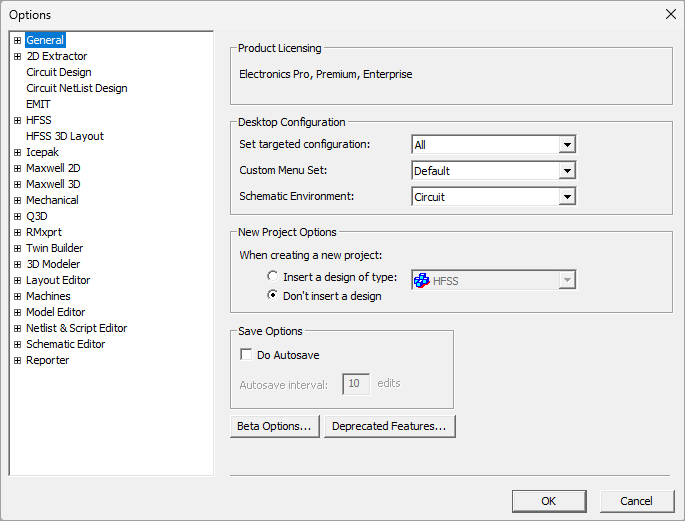The width and height of the screenshot is (685, 521).
Task: Click the HFSS design type icon
Action: [422, 280]
